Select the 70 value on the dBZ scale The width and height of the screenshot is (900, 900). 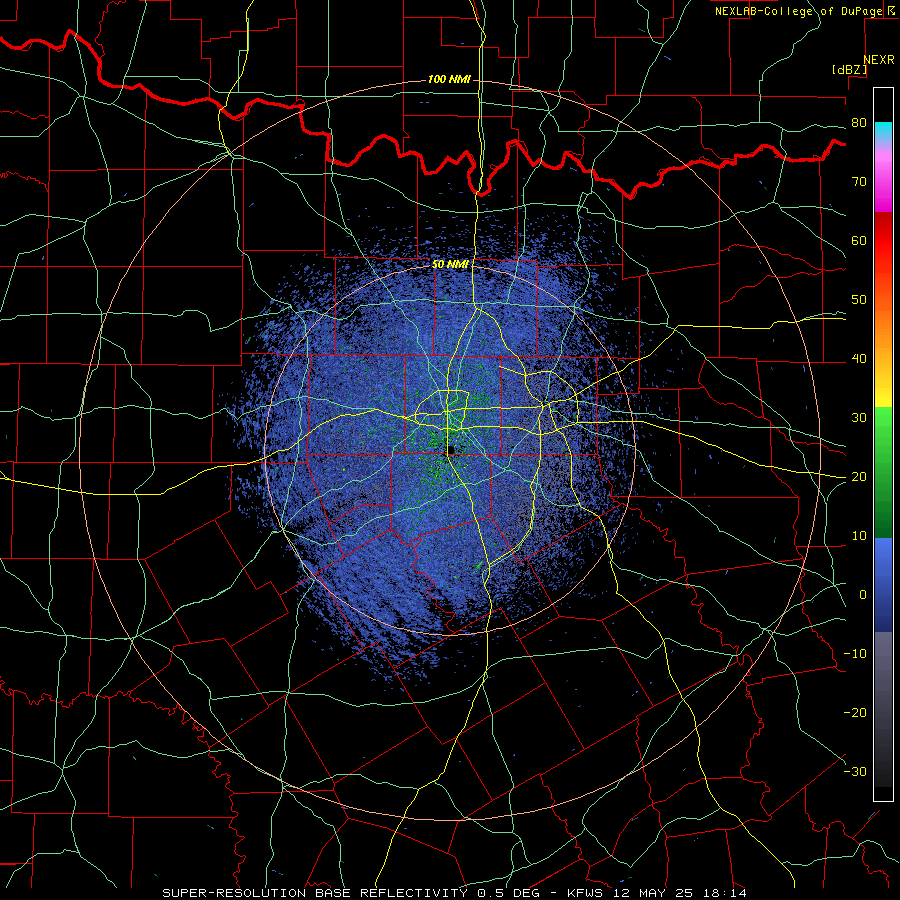point(859,182)
